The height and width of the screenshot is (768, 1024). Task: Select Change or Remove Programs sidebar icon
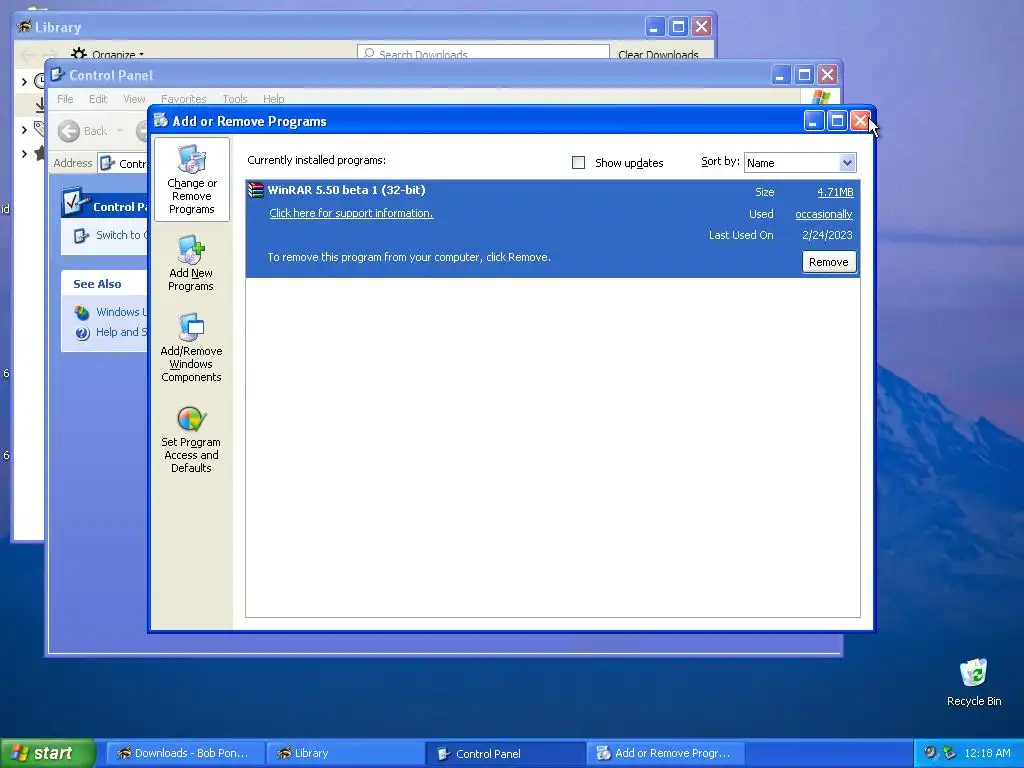(x=191, y=180)
